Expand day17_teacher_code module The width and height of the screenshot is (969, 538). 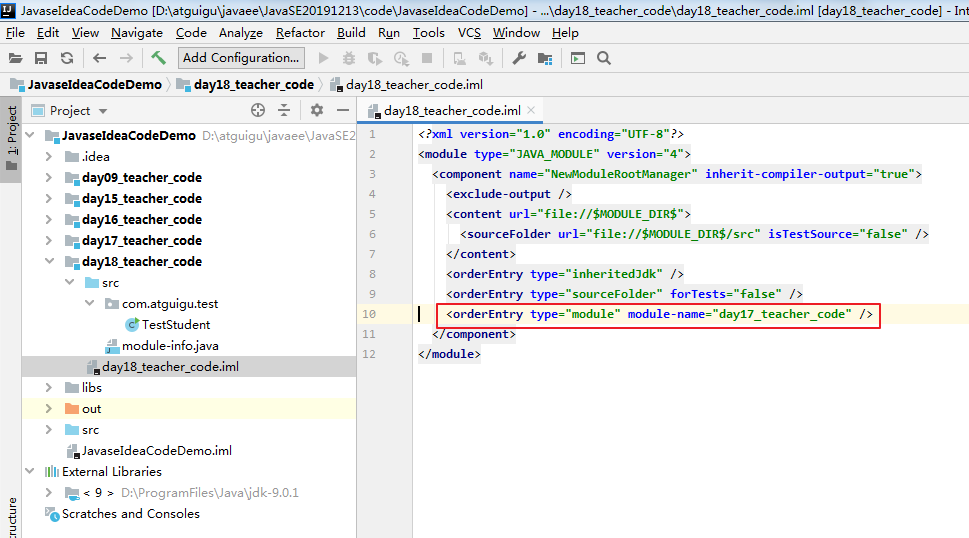coord(49,240)
